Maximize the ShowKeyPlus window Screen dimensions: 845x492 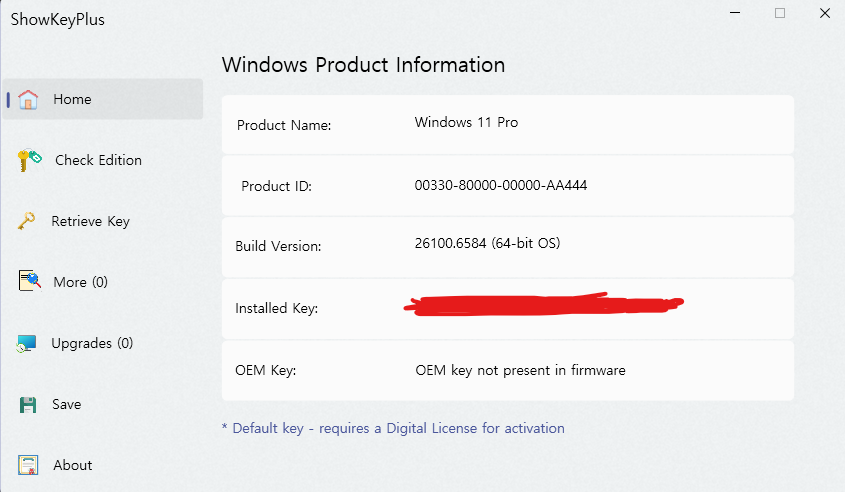click(780, 13)
